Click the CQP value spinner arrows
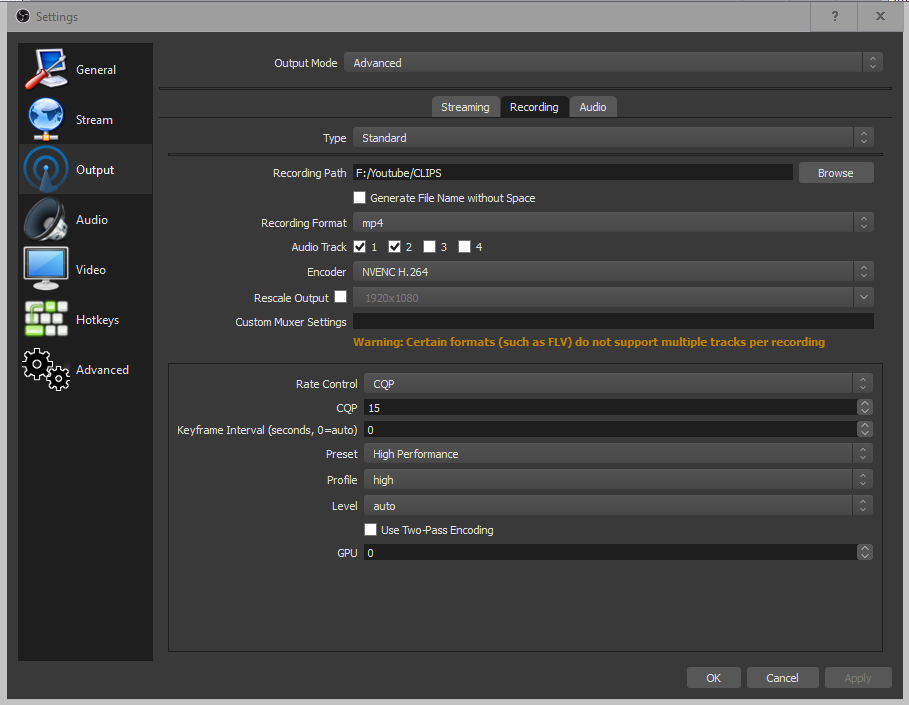 point(864,408)
